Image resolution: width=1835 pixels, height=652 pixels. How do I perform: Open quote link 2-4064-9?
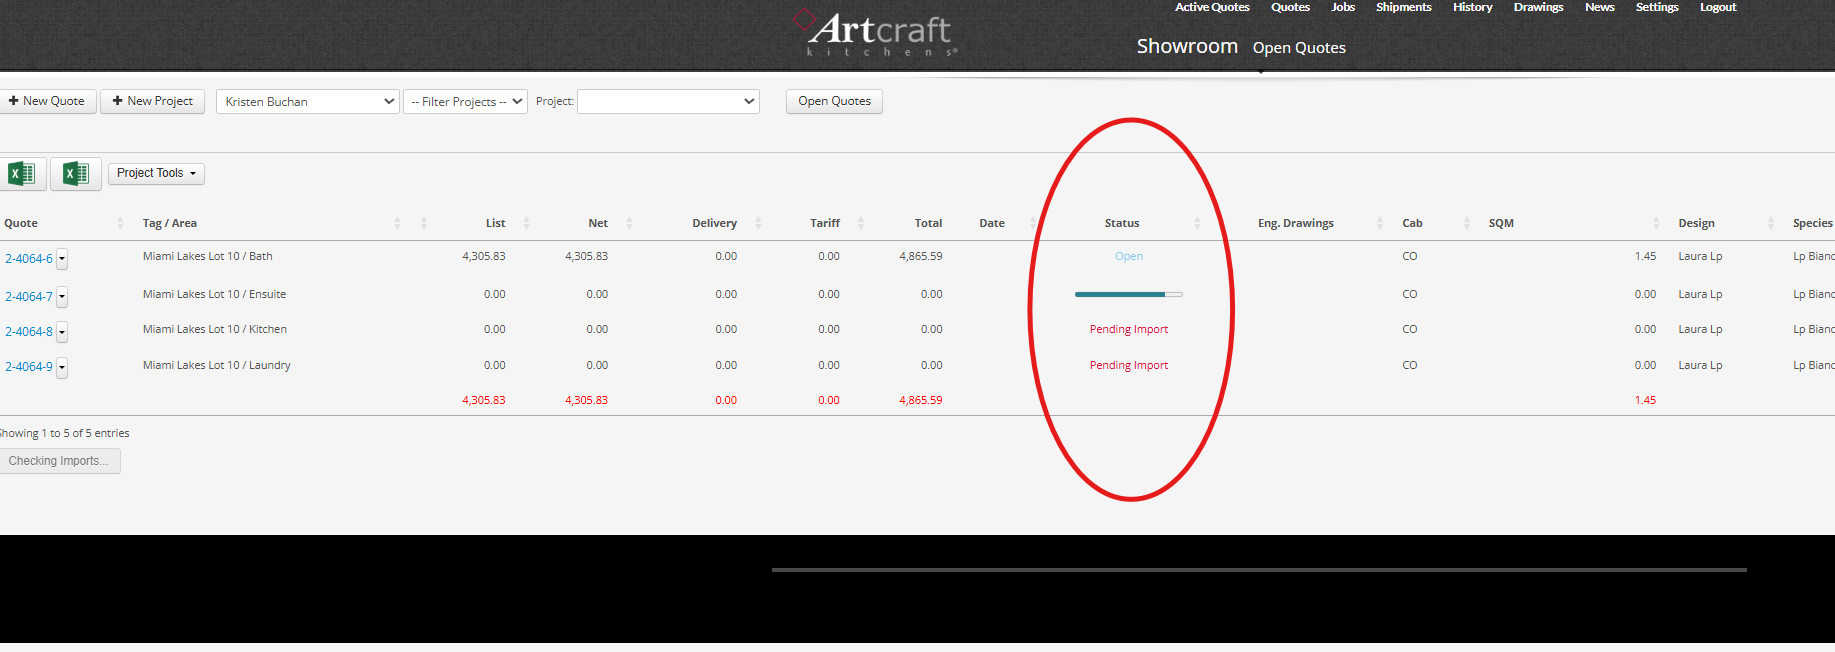click(x=28, y=367)
